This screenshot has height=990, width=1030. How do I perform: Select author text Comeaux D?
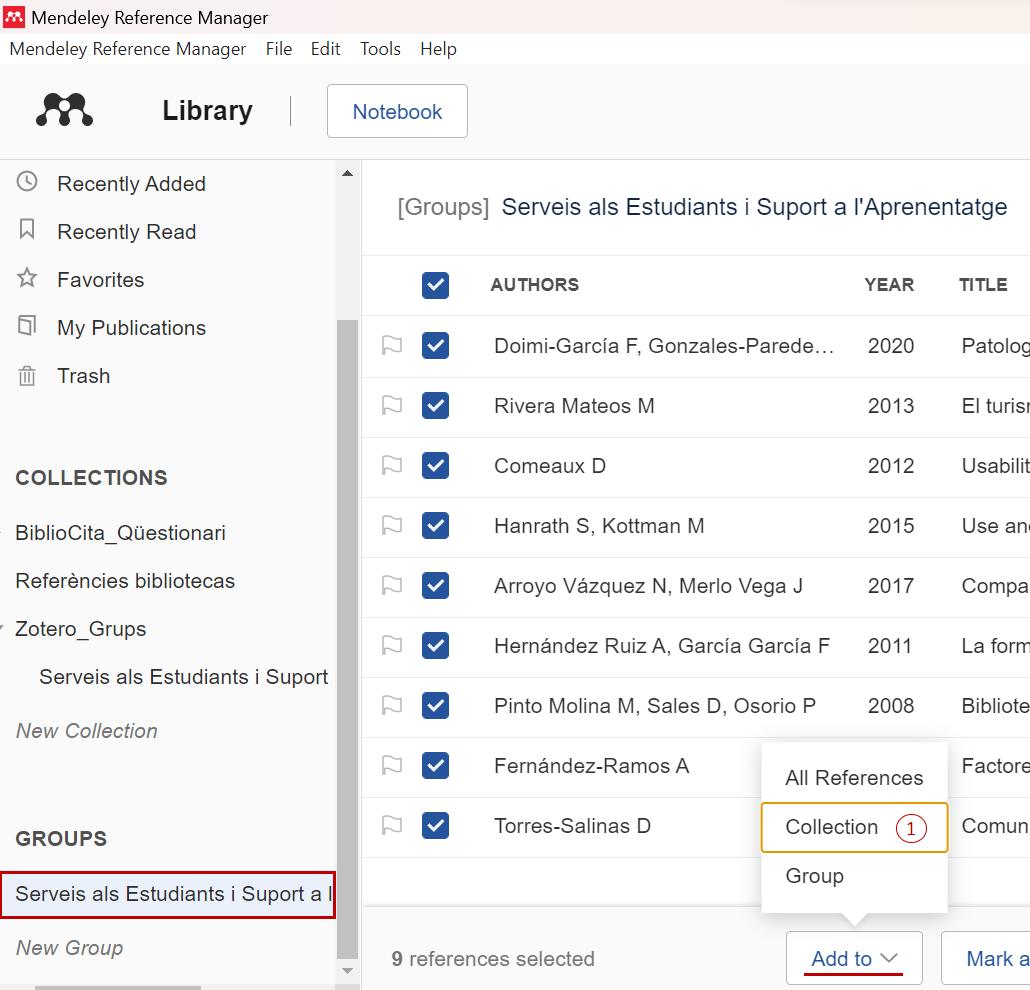coord(550,466)
